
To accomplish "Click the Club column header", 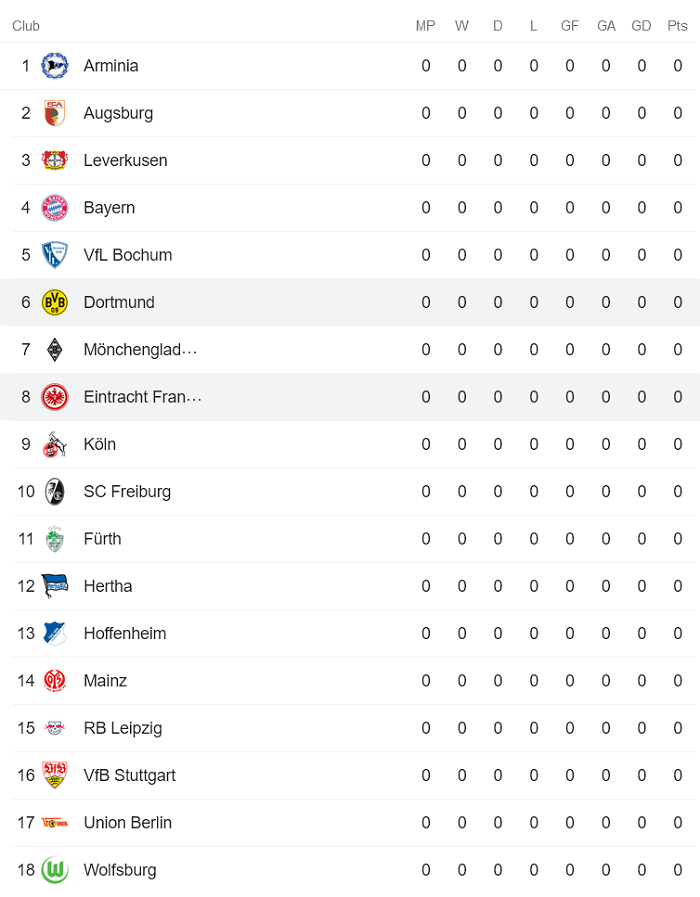I will click(26, 26).
